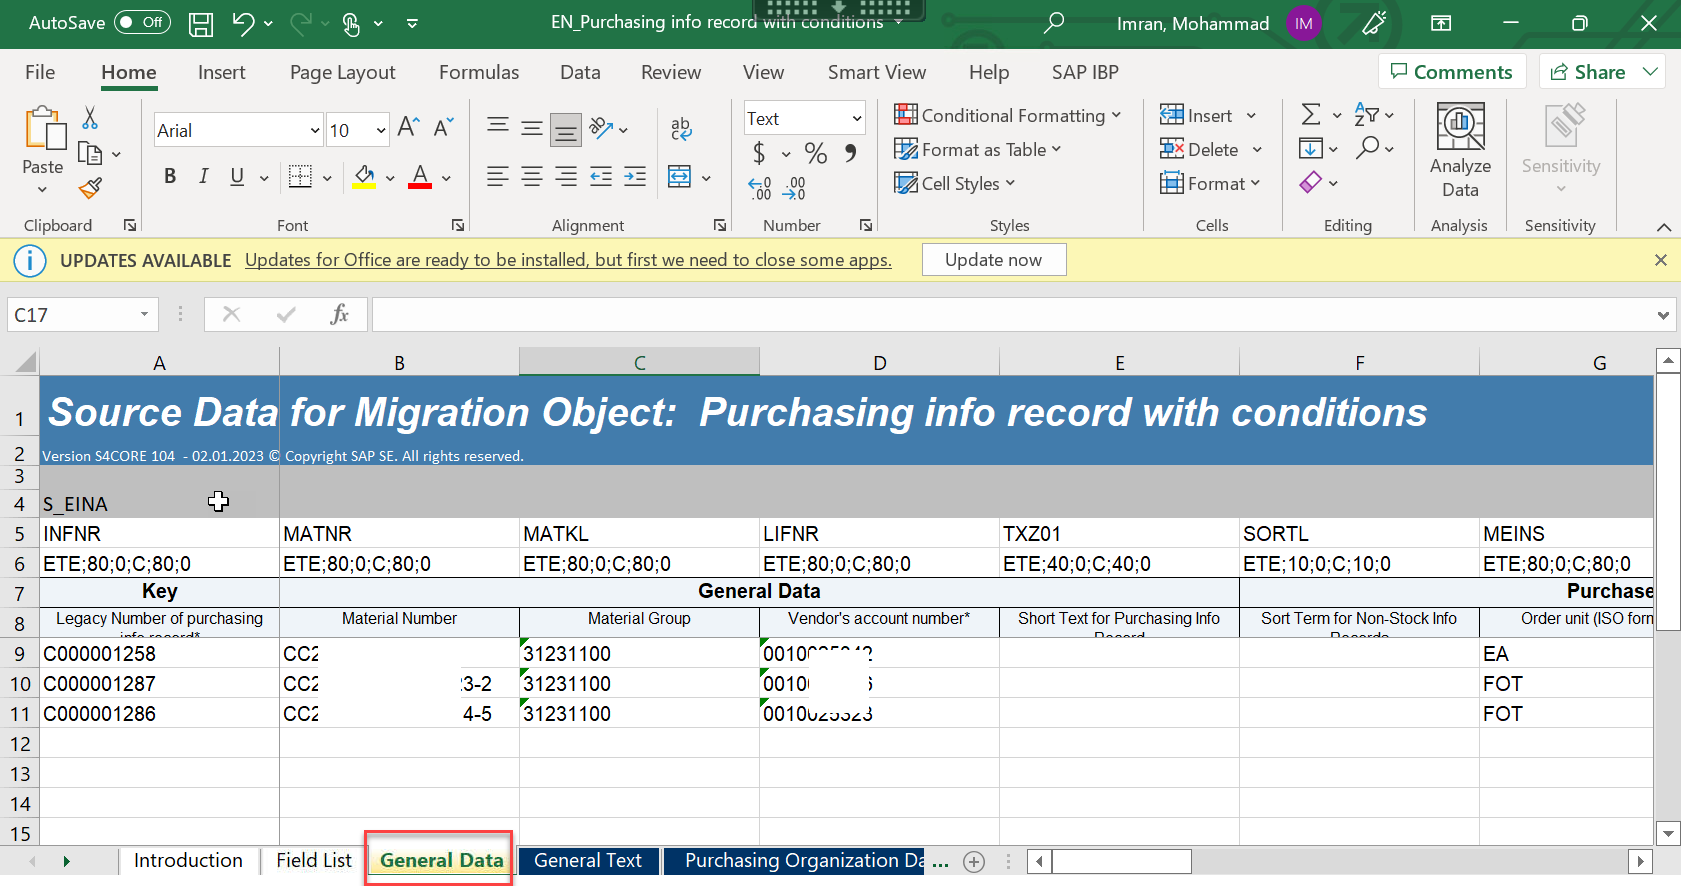The height and width of the screenshot is (886, 1681).
Task: Click the pen coming-soon features icon
Action: 1375,23
